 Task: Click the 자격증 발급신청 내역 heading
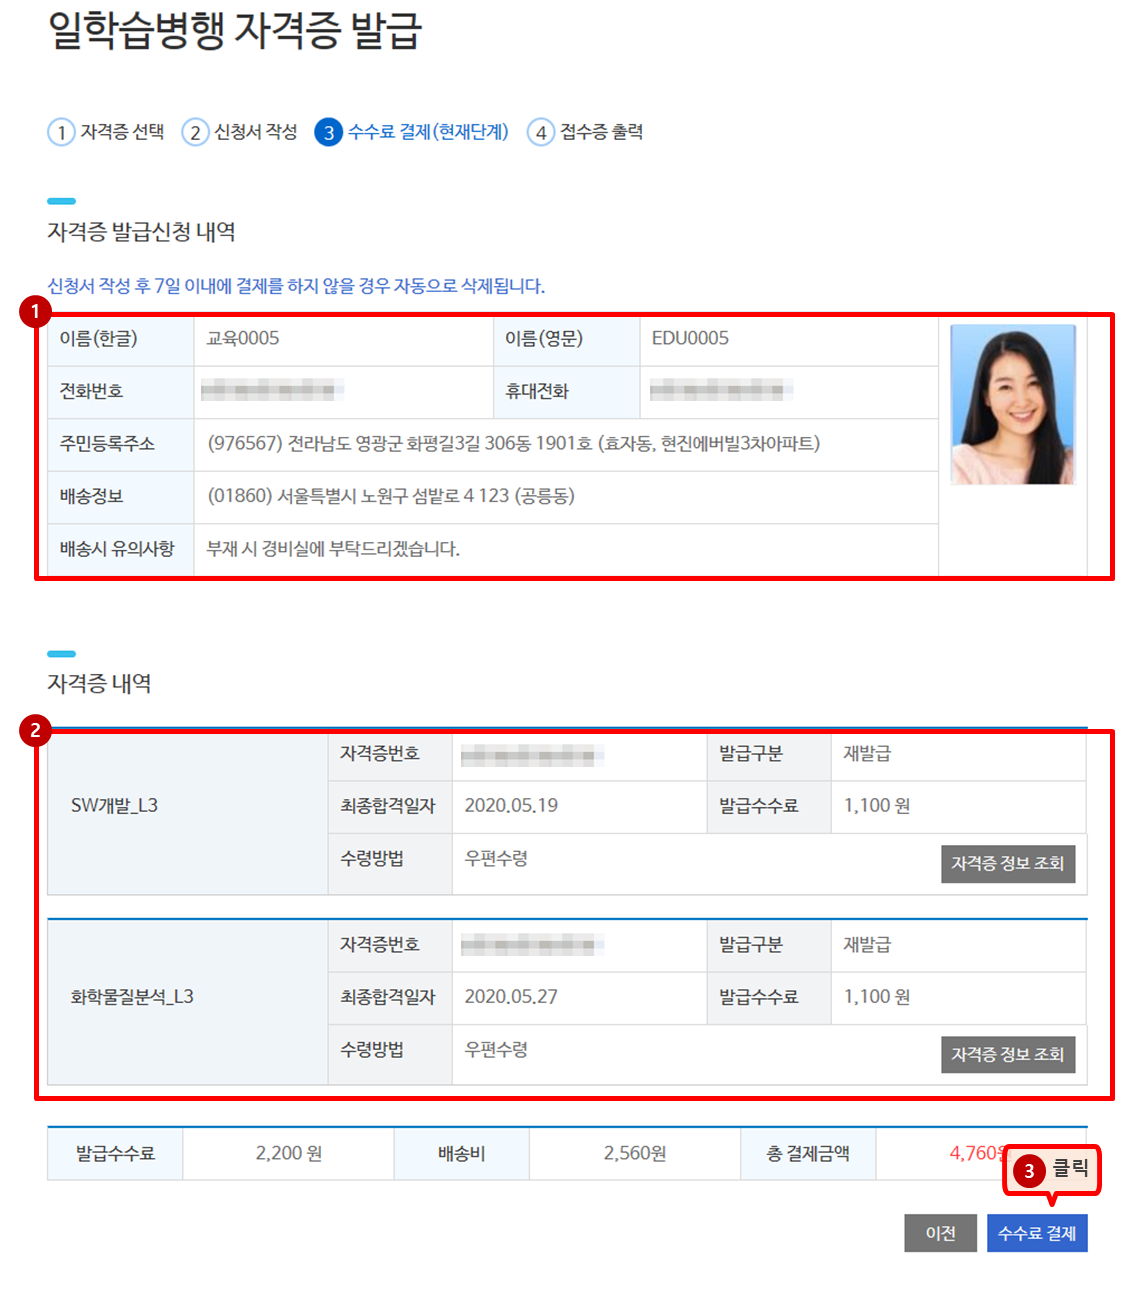[x=141, y=232]
